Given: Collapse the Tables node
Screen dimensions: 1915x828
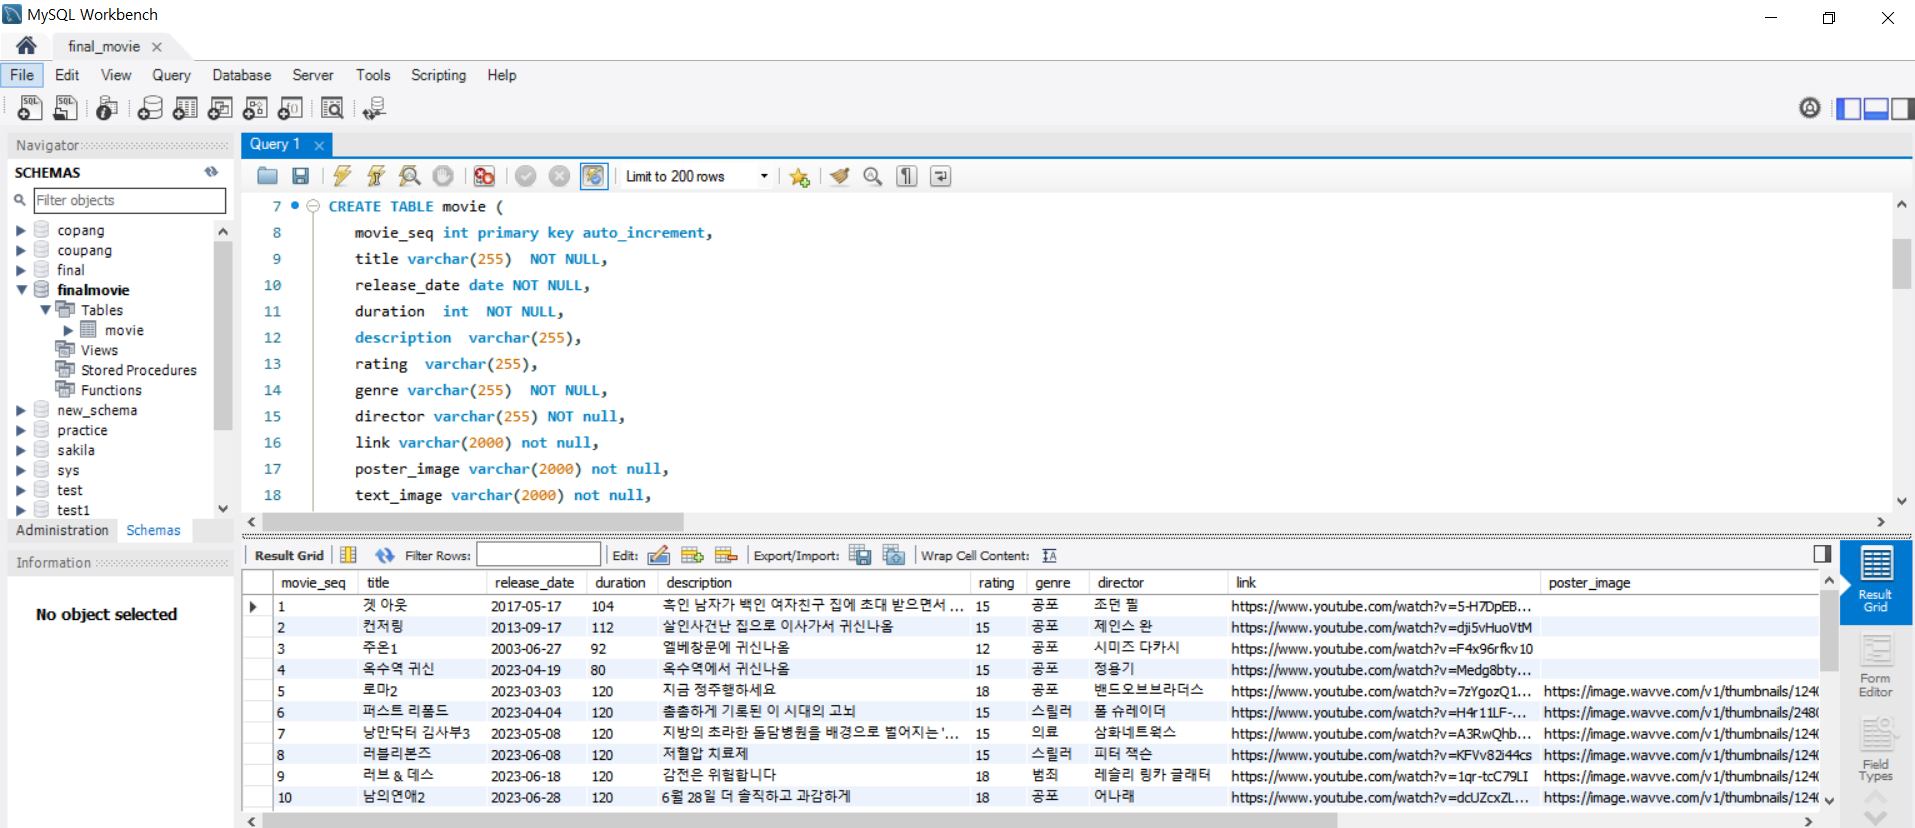Looking at the screenshot, I should pyautogui.click(x=45, y=310).
